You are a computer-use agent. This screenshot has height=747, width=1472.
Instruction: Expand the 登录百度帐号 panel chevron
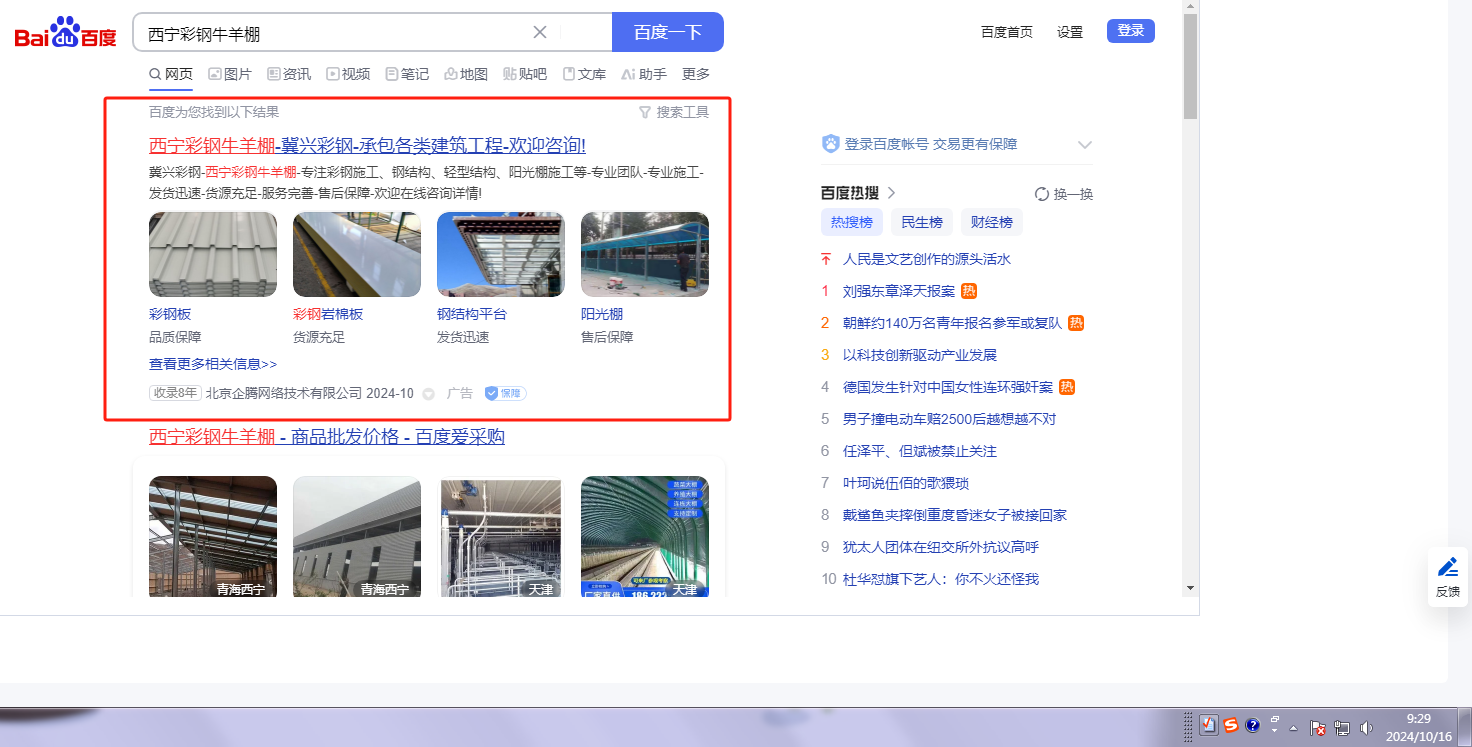click(1085, 145)
